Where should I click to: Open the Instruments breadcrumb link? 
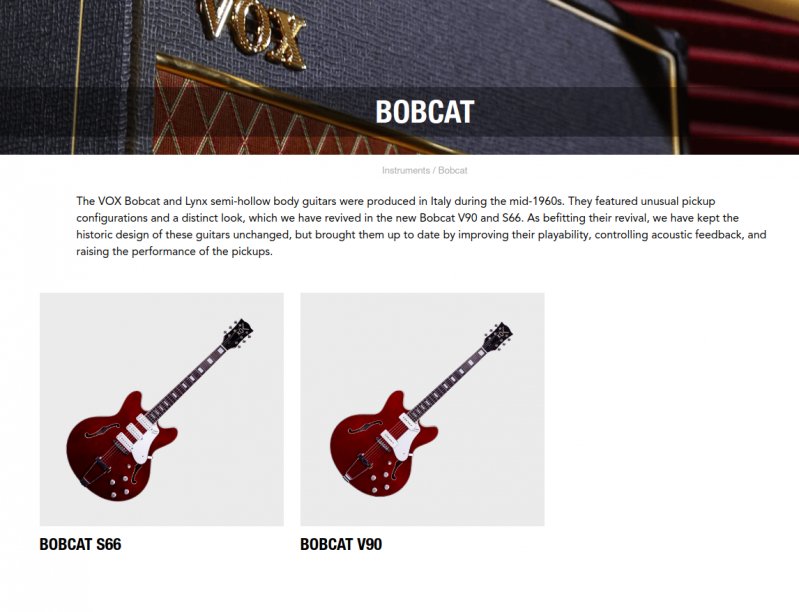click(x=406, y=171)
